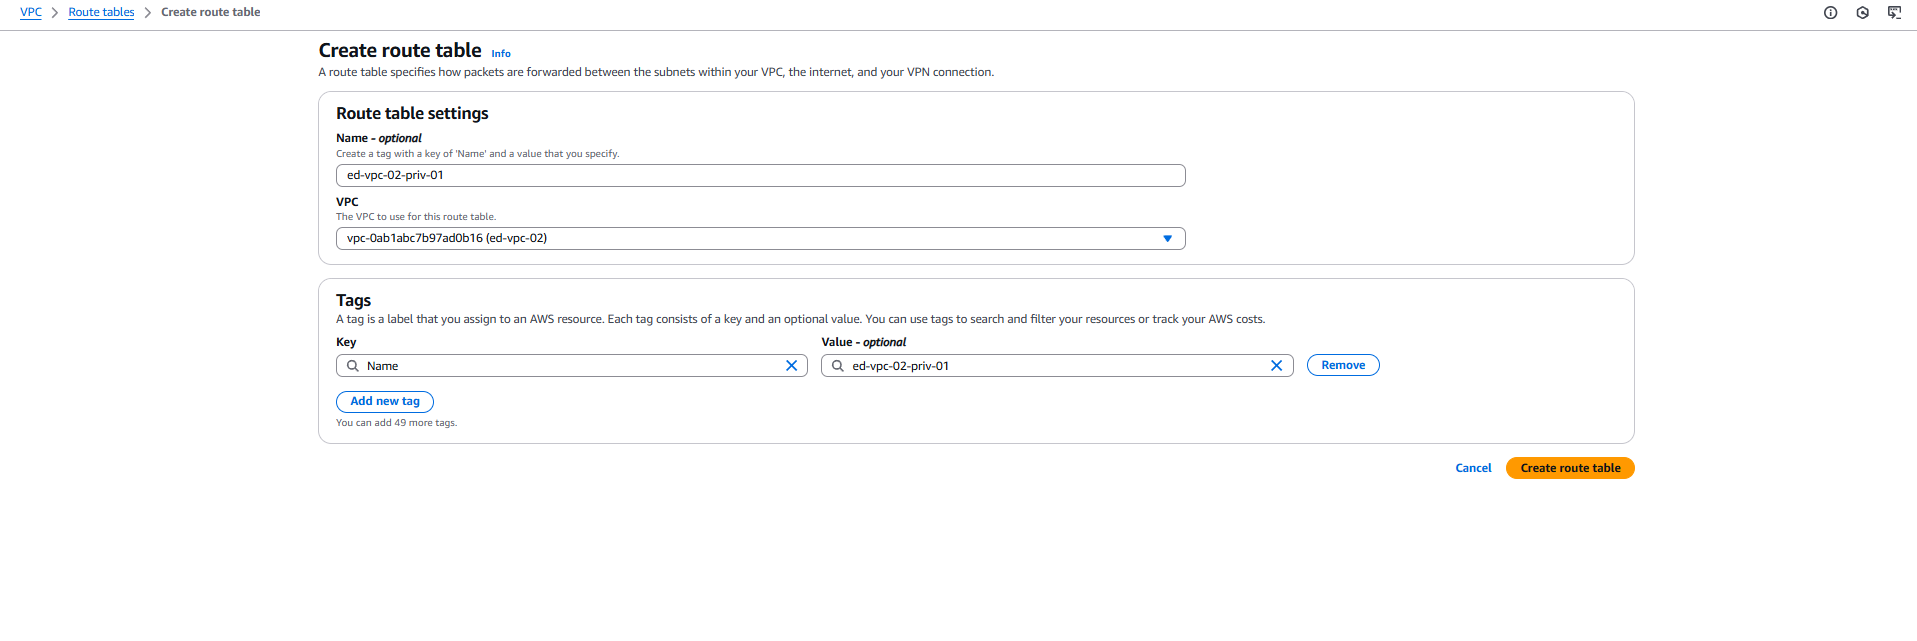Click the breadcrumb chevron after Route tables
Screen dimensions: 1917x641
(147, 13)
